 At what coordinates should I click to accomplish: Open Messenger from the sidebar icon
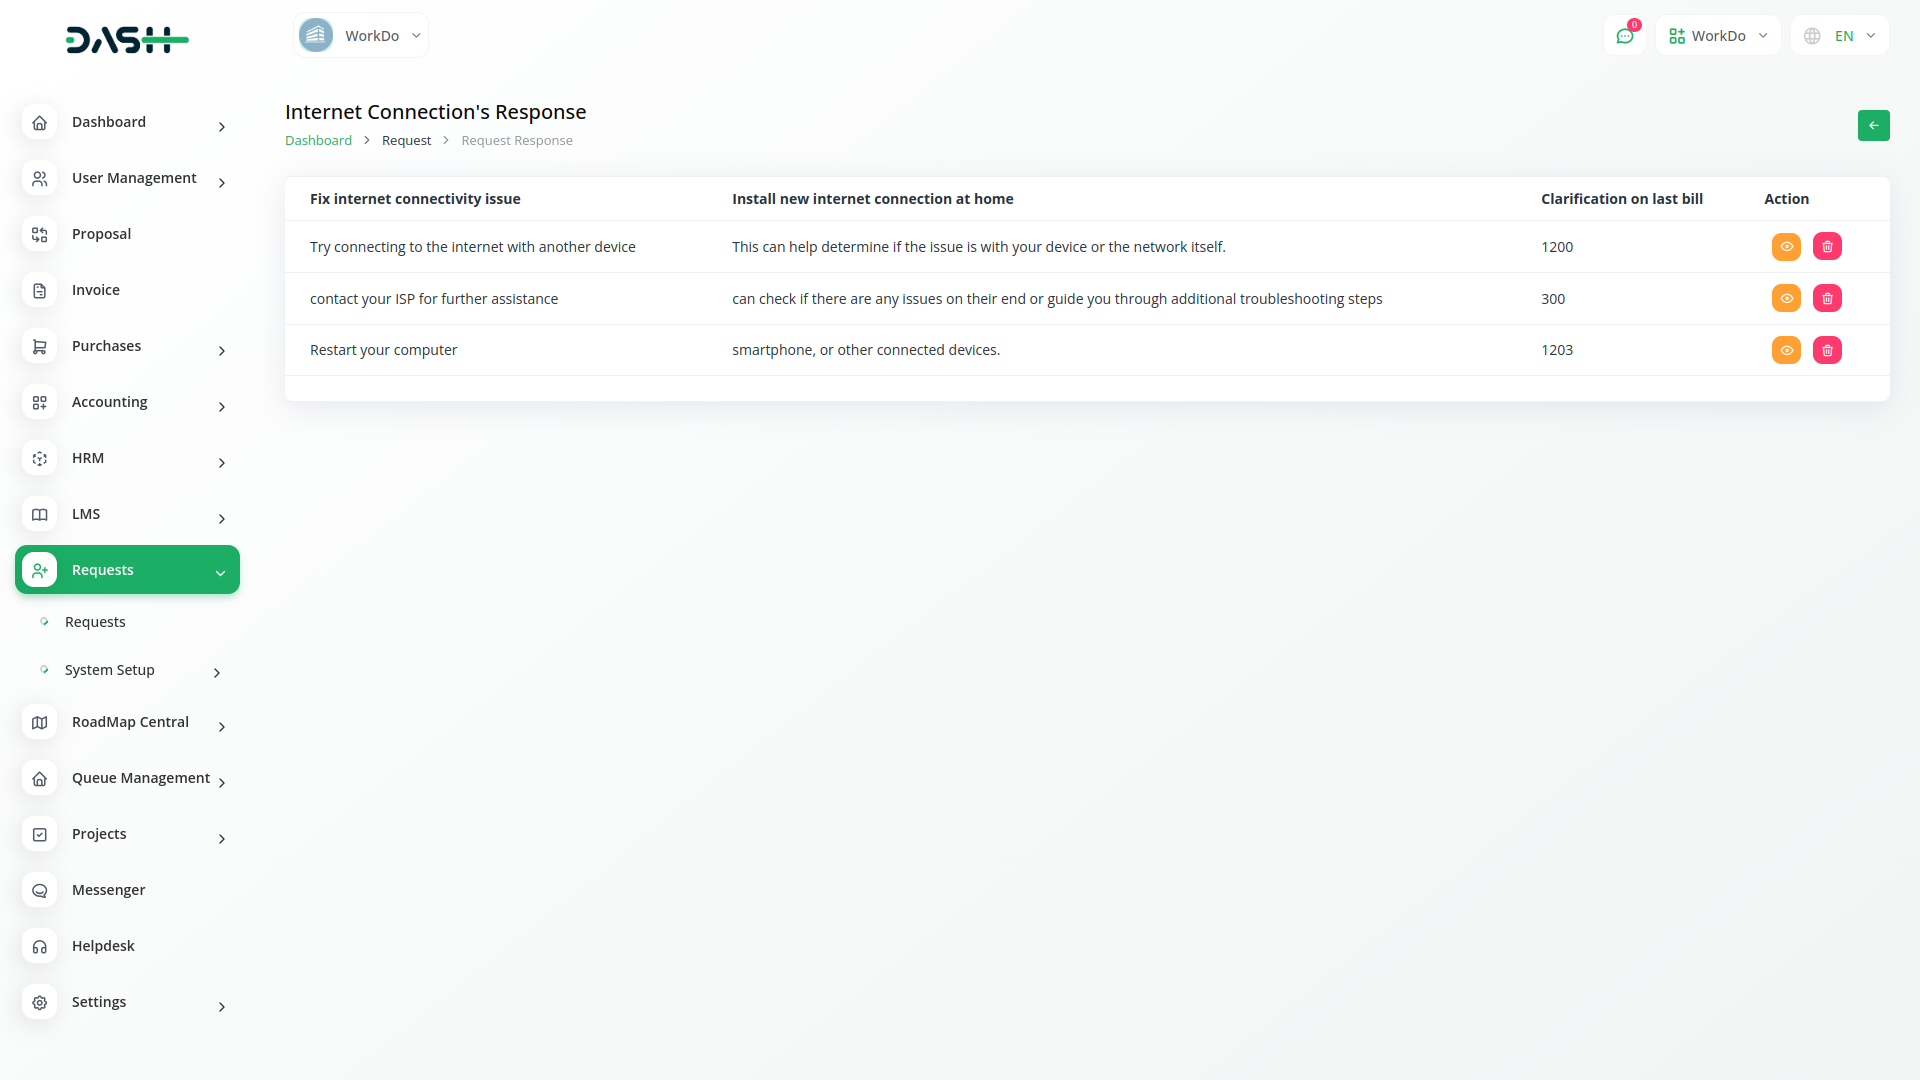[40, 891]
